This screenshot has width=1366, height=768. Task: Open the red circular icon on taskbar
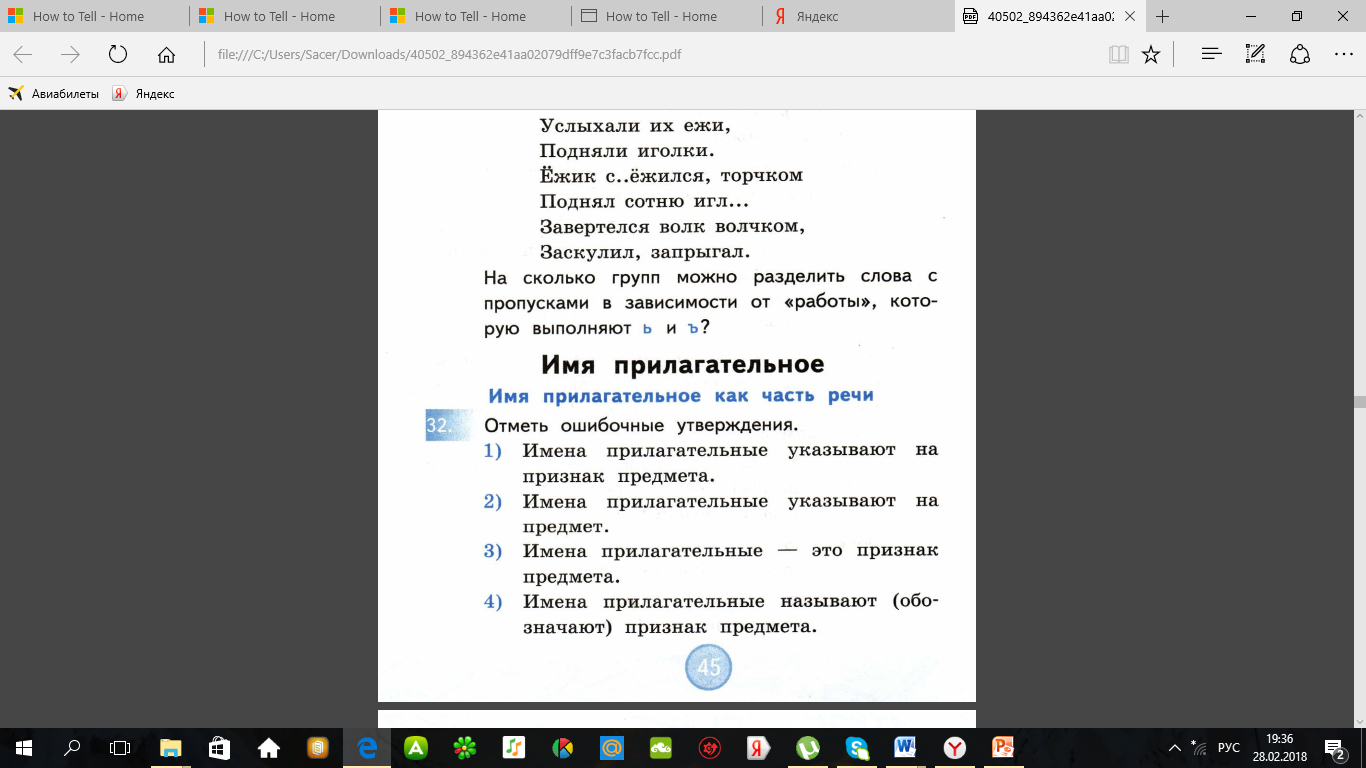709,747
